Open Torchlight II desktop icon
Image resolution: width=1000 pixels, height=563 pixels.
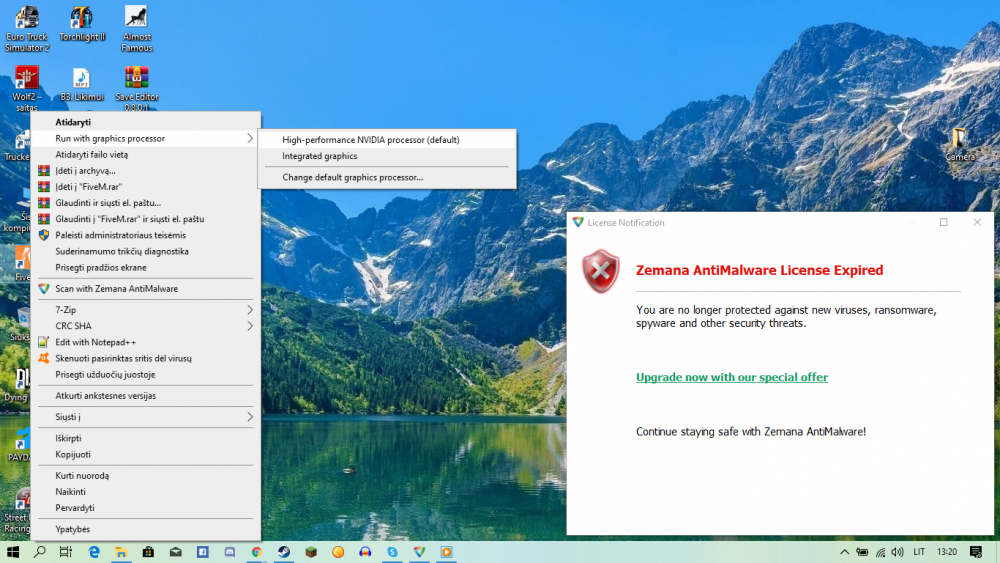(x=82, y=24)
